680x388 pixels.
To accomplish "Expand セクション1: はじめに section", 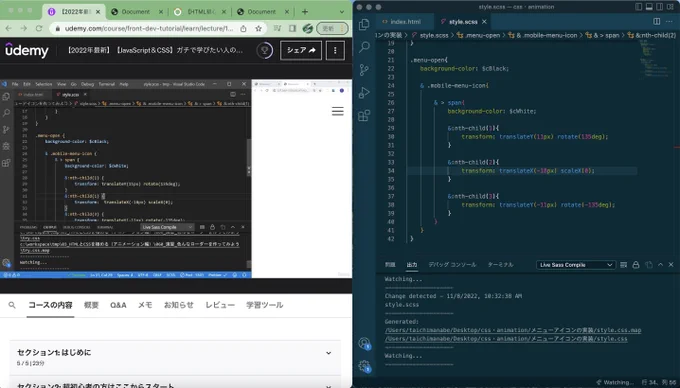I will (x=175, y=357).
